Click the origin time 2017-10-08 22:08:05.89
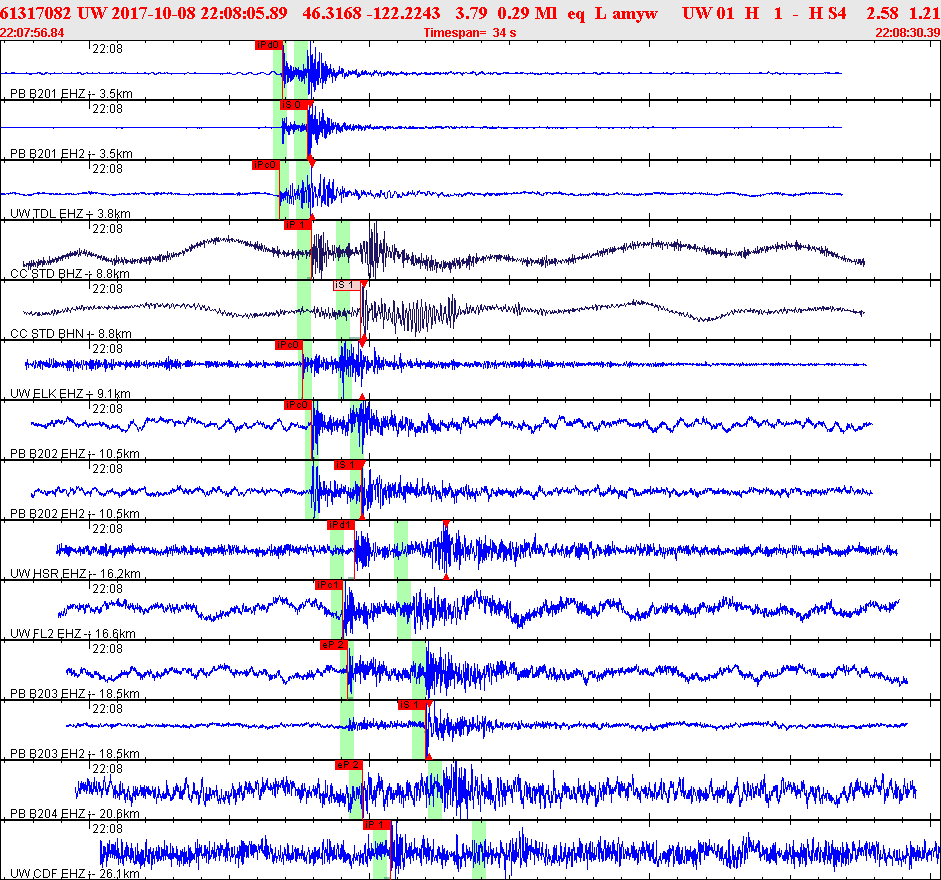Viewport: 941px width, 880px height. tap(199, 13)
